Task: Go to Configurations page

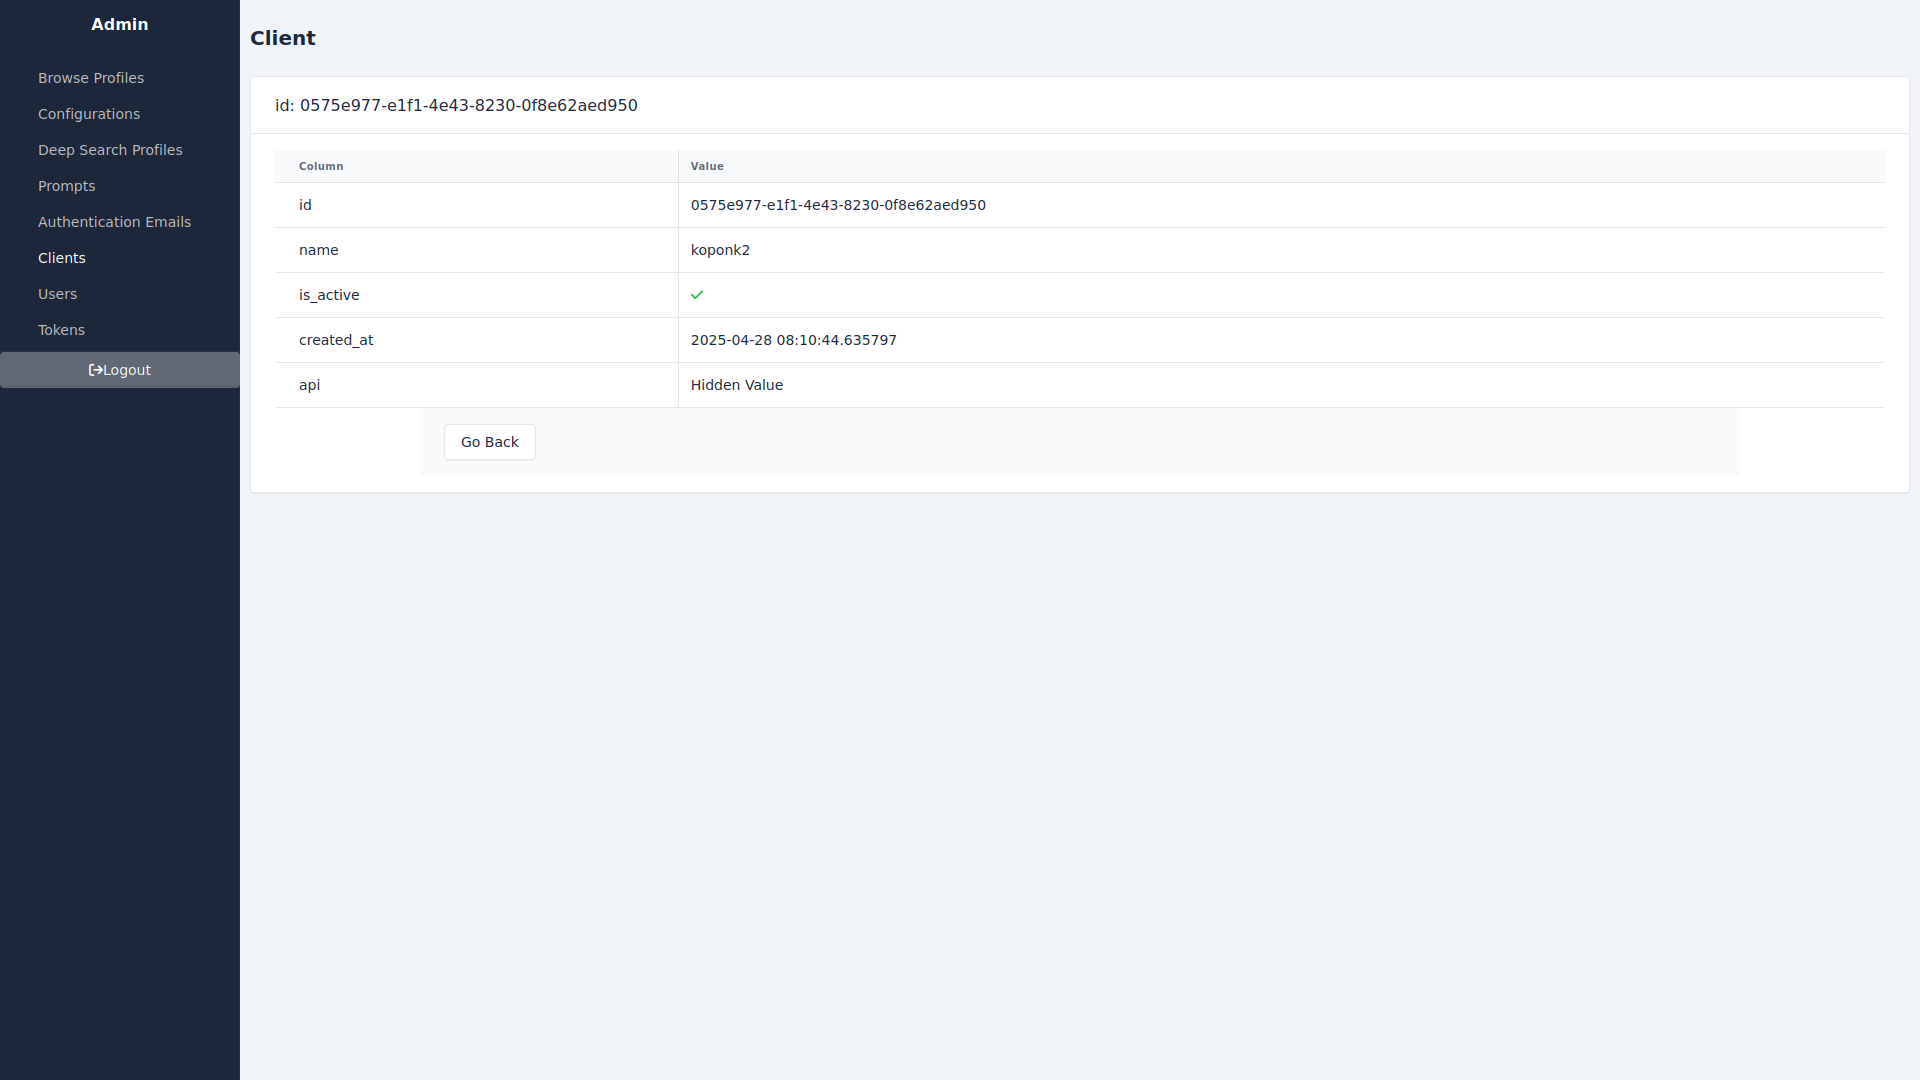Action: 89,114
